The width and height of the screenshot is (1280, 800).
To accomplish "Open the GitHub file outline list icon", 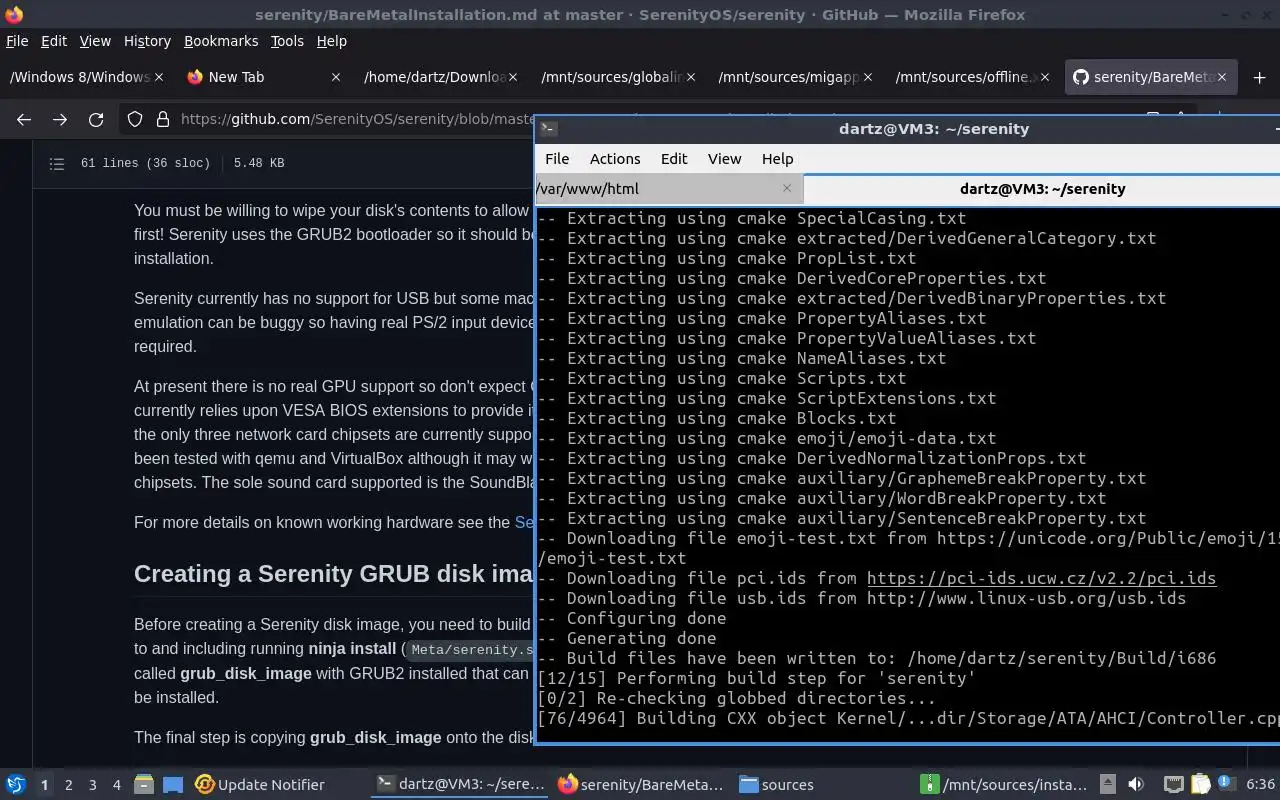I will click(57, 163).
